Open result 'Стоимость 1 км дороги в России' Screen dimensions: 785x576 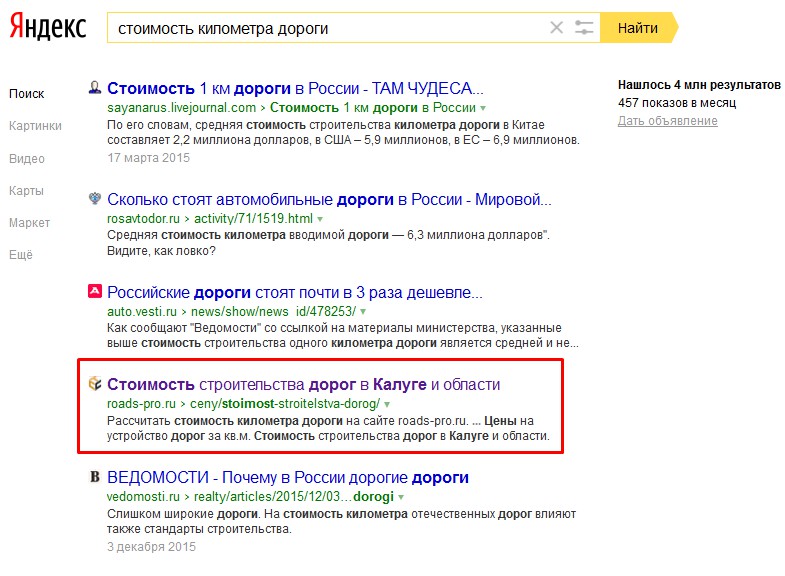click(x=295, y=89)
